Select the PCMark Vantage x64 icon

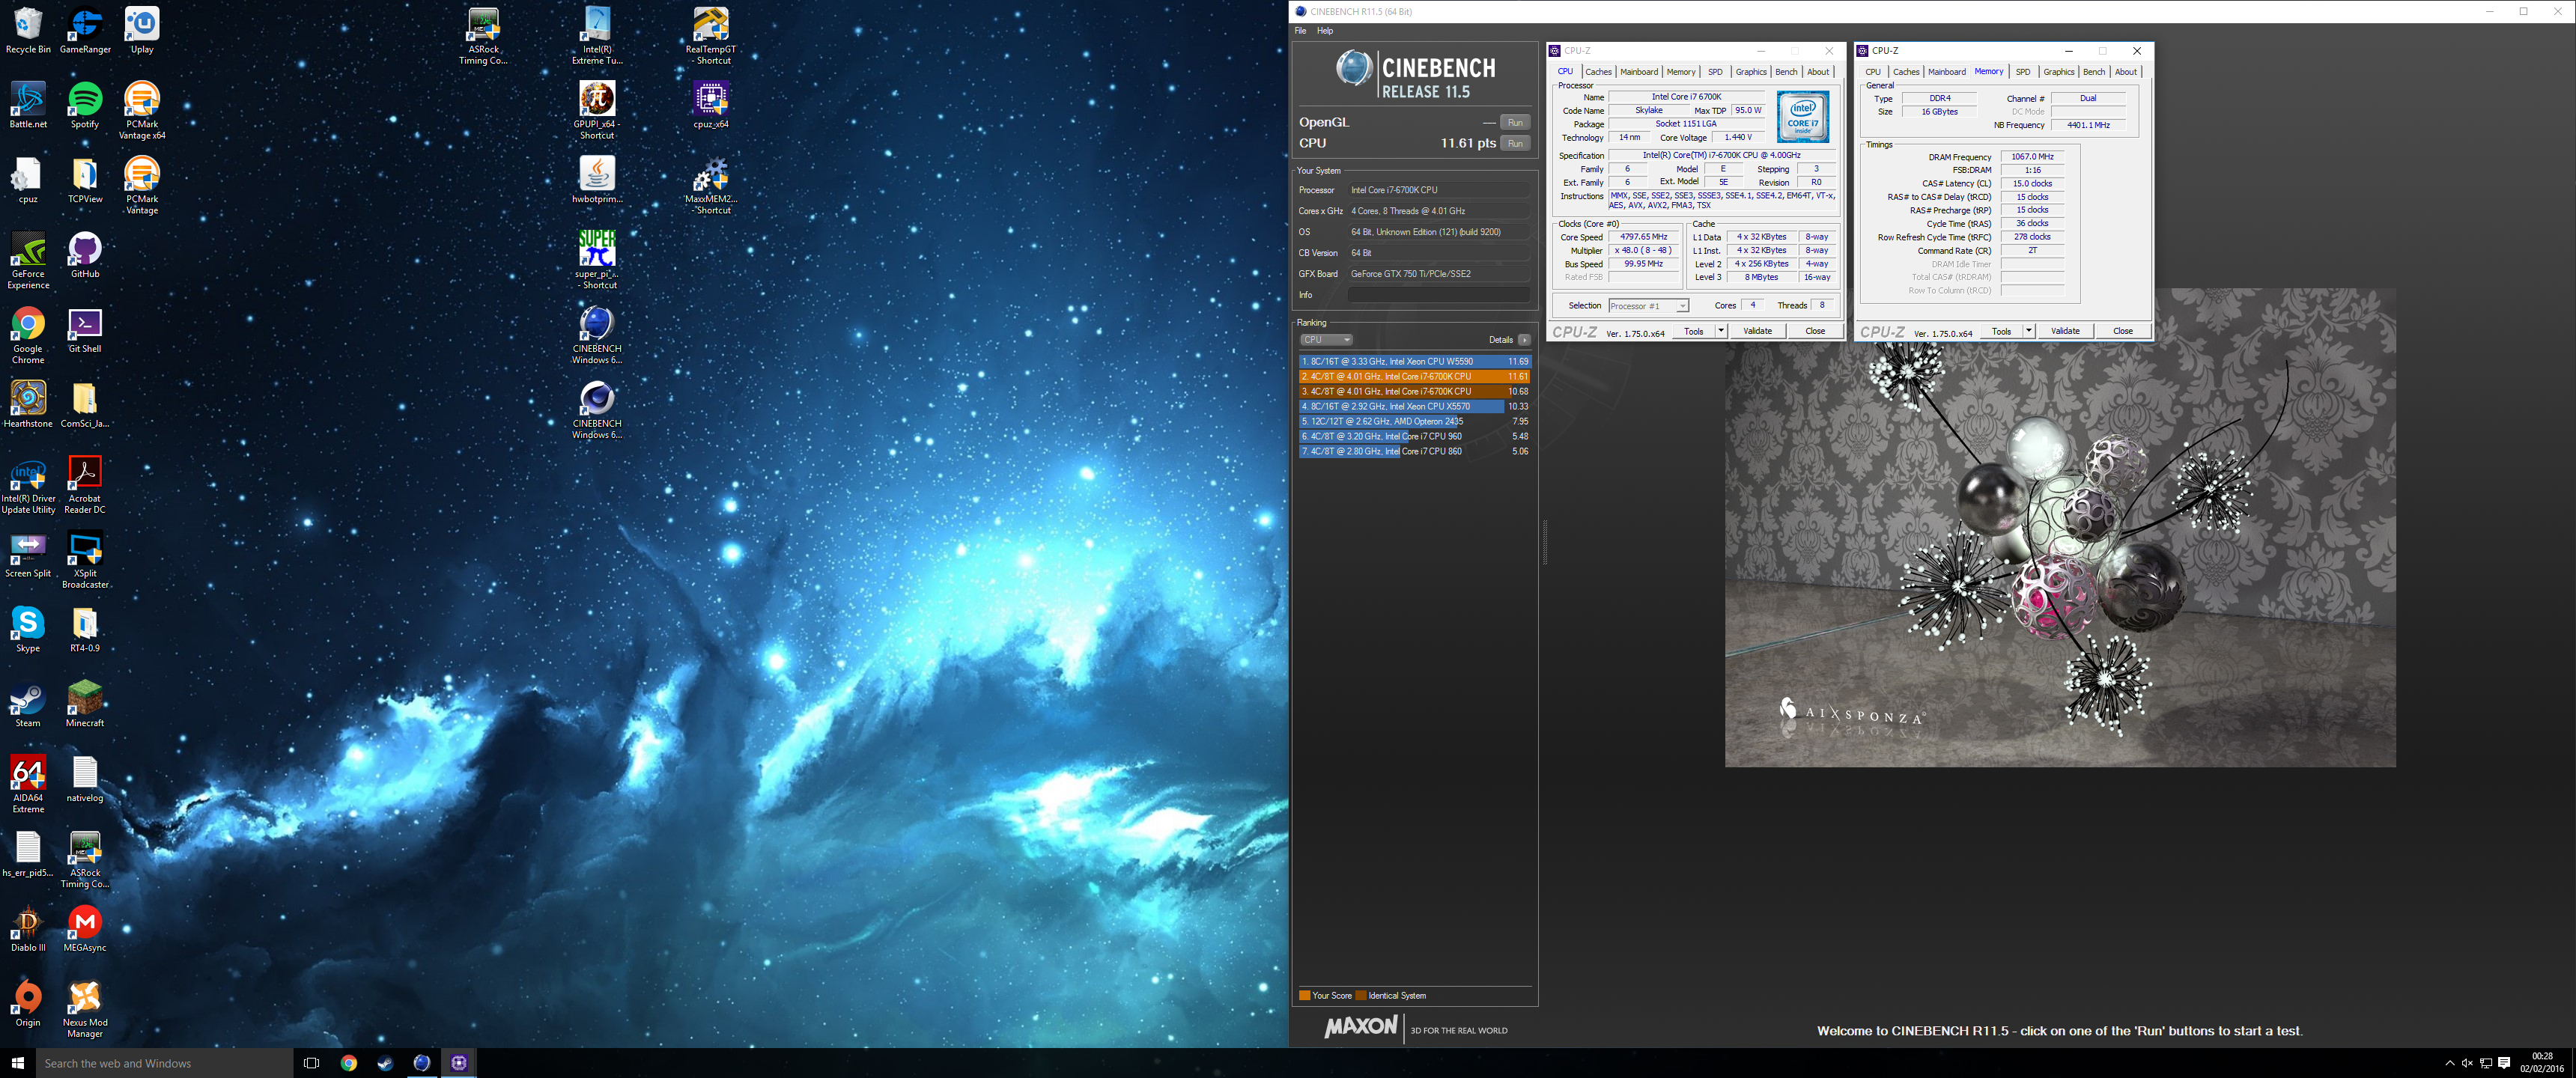(x=142, y=110)
